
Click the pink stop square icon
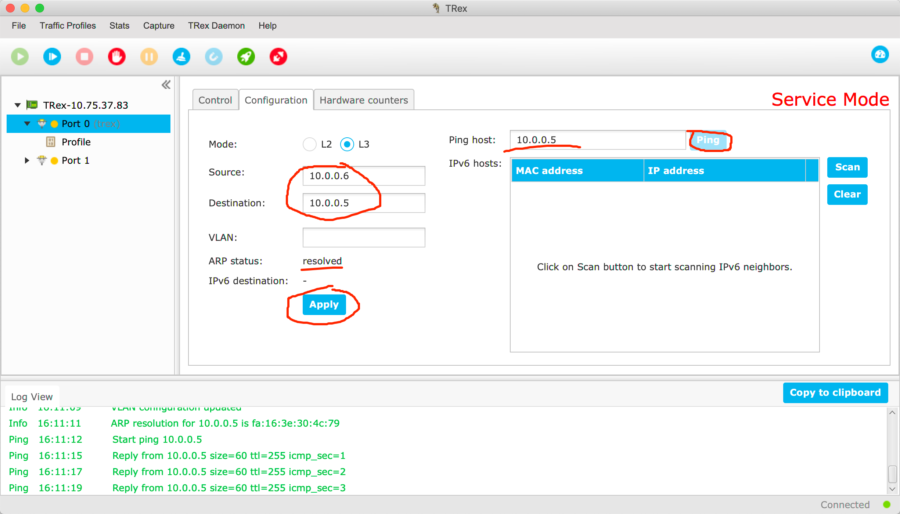tap(84, 56)
